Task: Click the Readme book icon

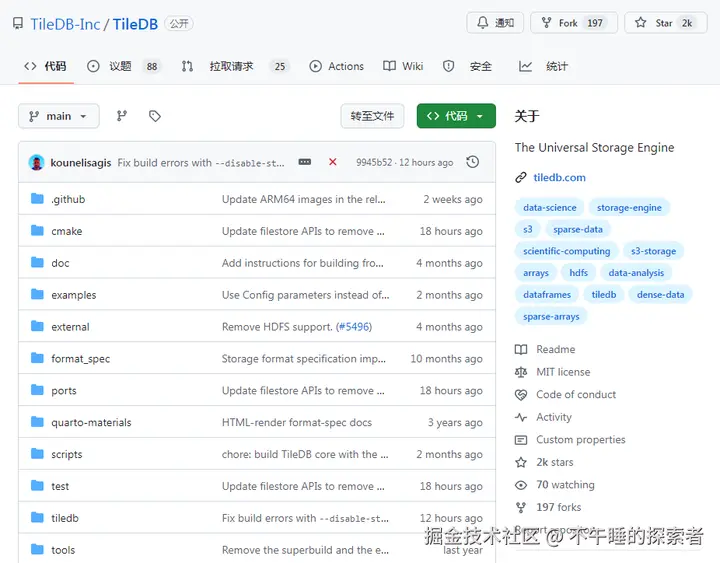Action: pos(521,349)
